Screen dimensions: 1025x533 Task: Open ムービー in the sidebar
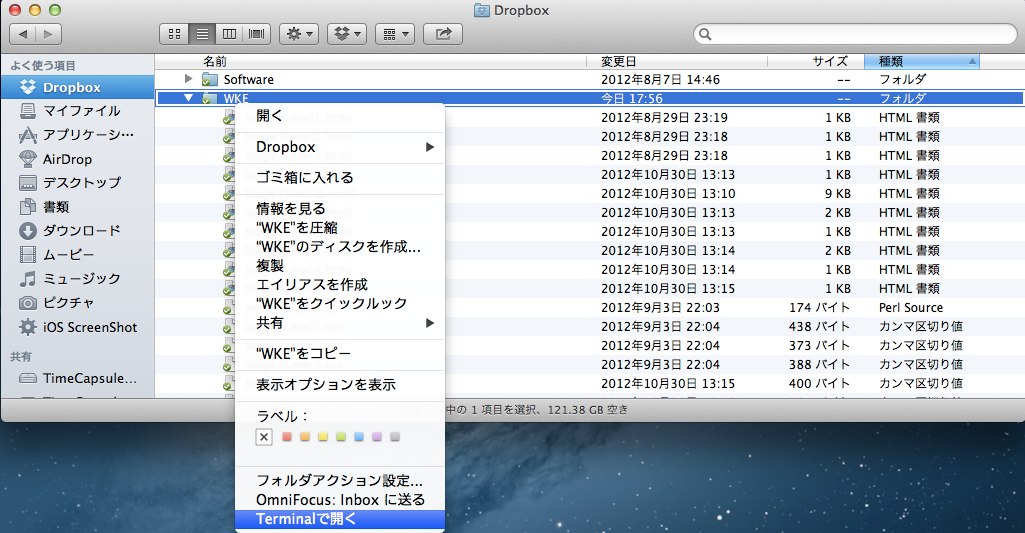[x=78, y=254]
